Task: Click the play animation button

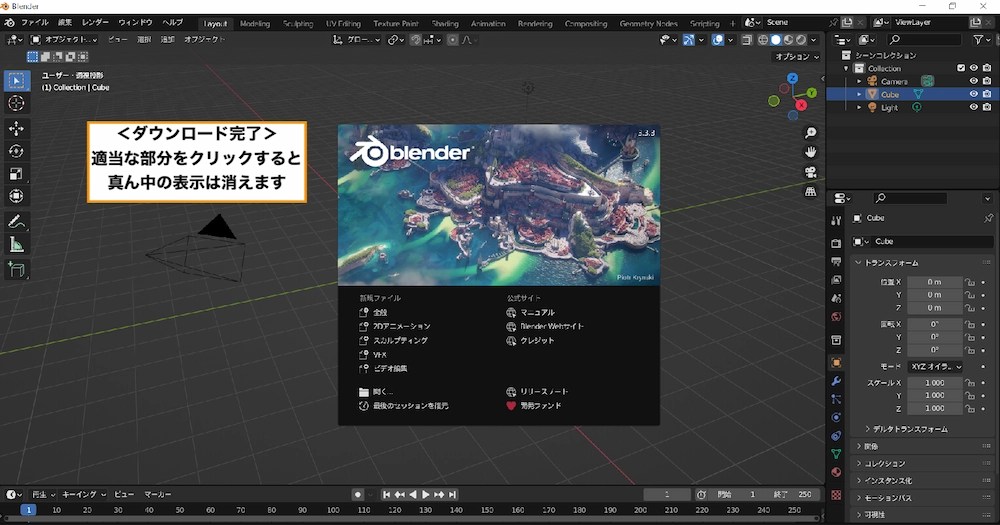Action: pos(425,494)
